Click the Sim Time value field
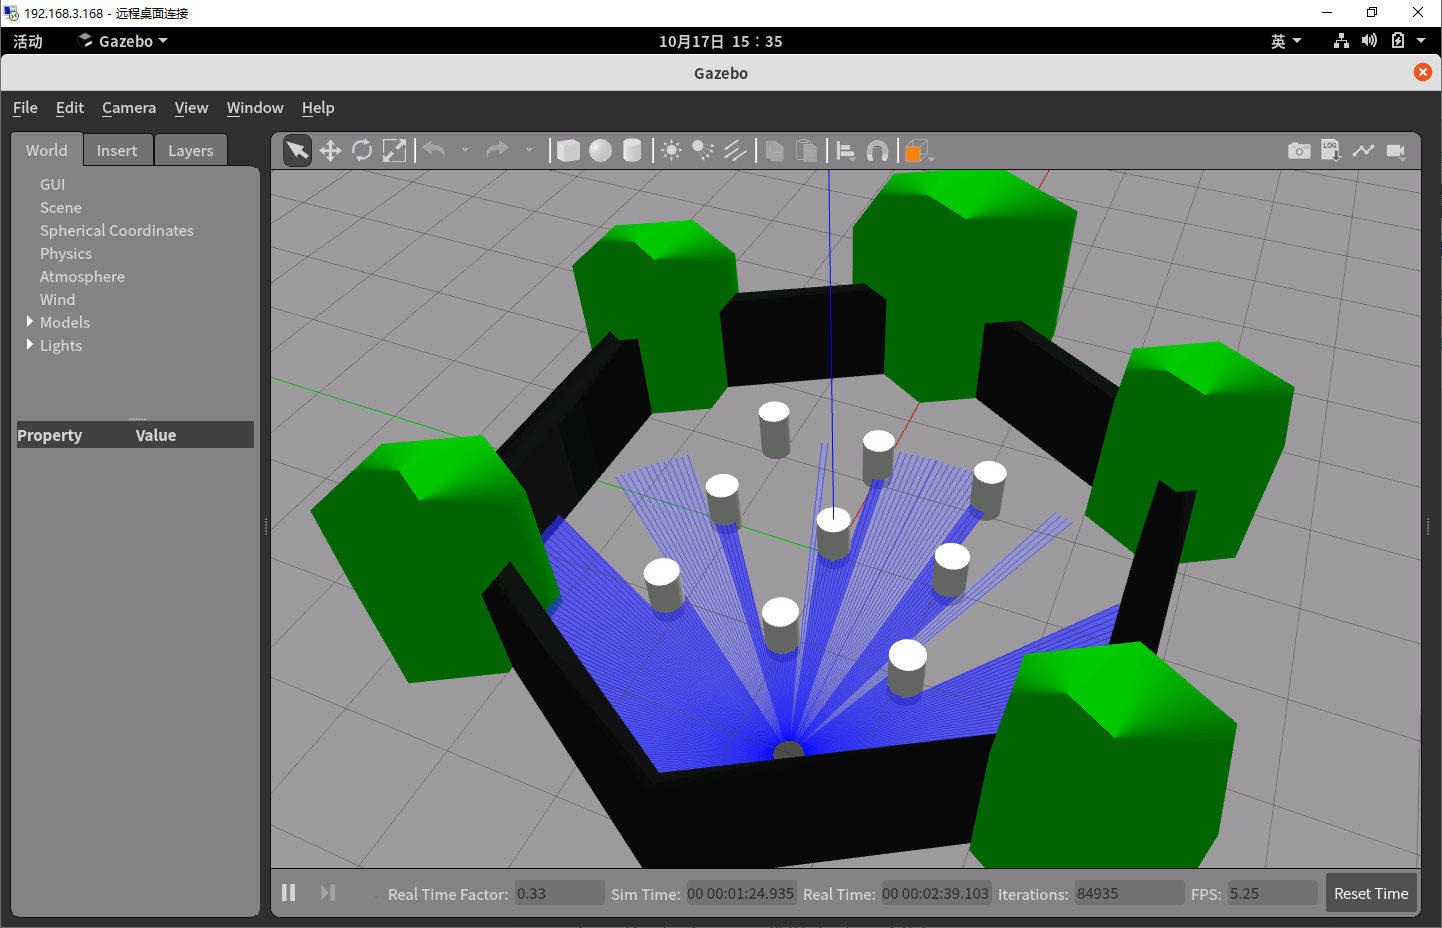Viewport: 1442px width, 928px height. [x=740, y=893]
